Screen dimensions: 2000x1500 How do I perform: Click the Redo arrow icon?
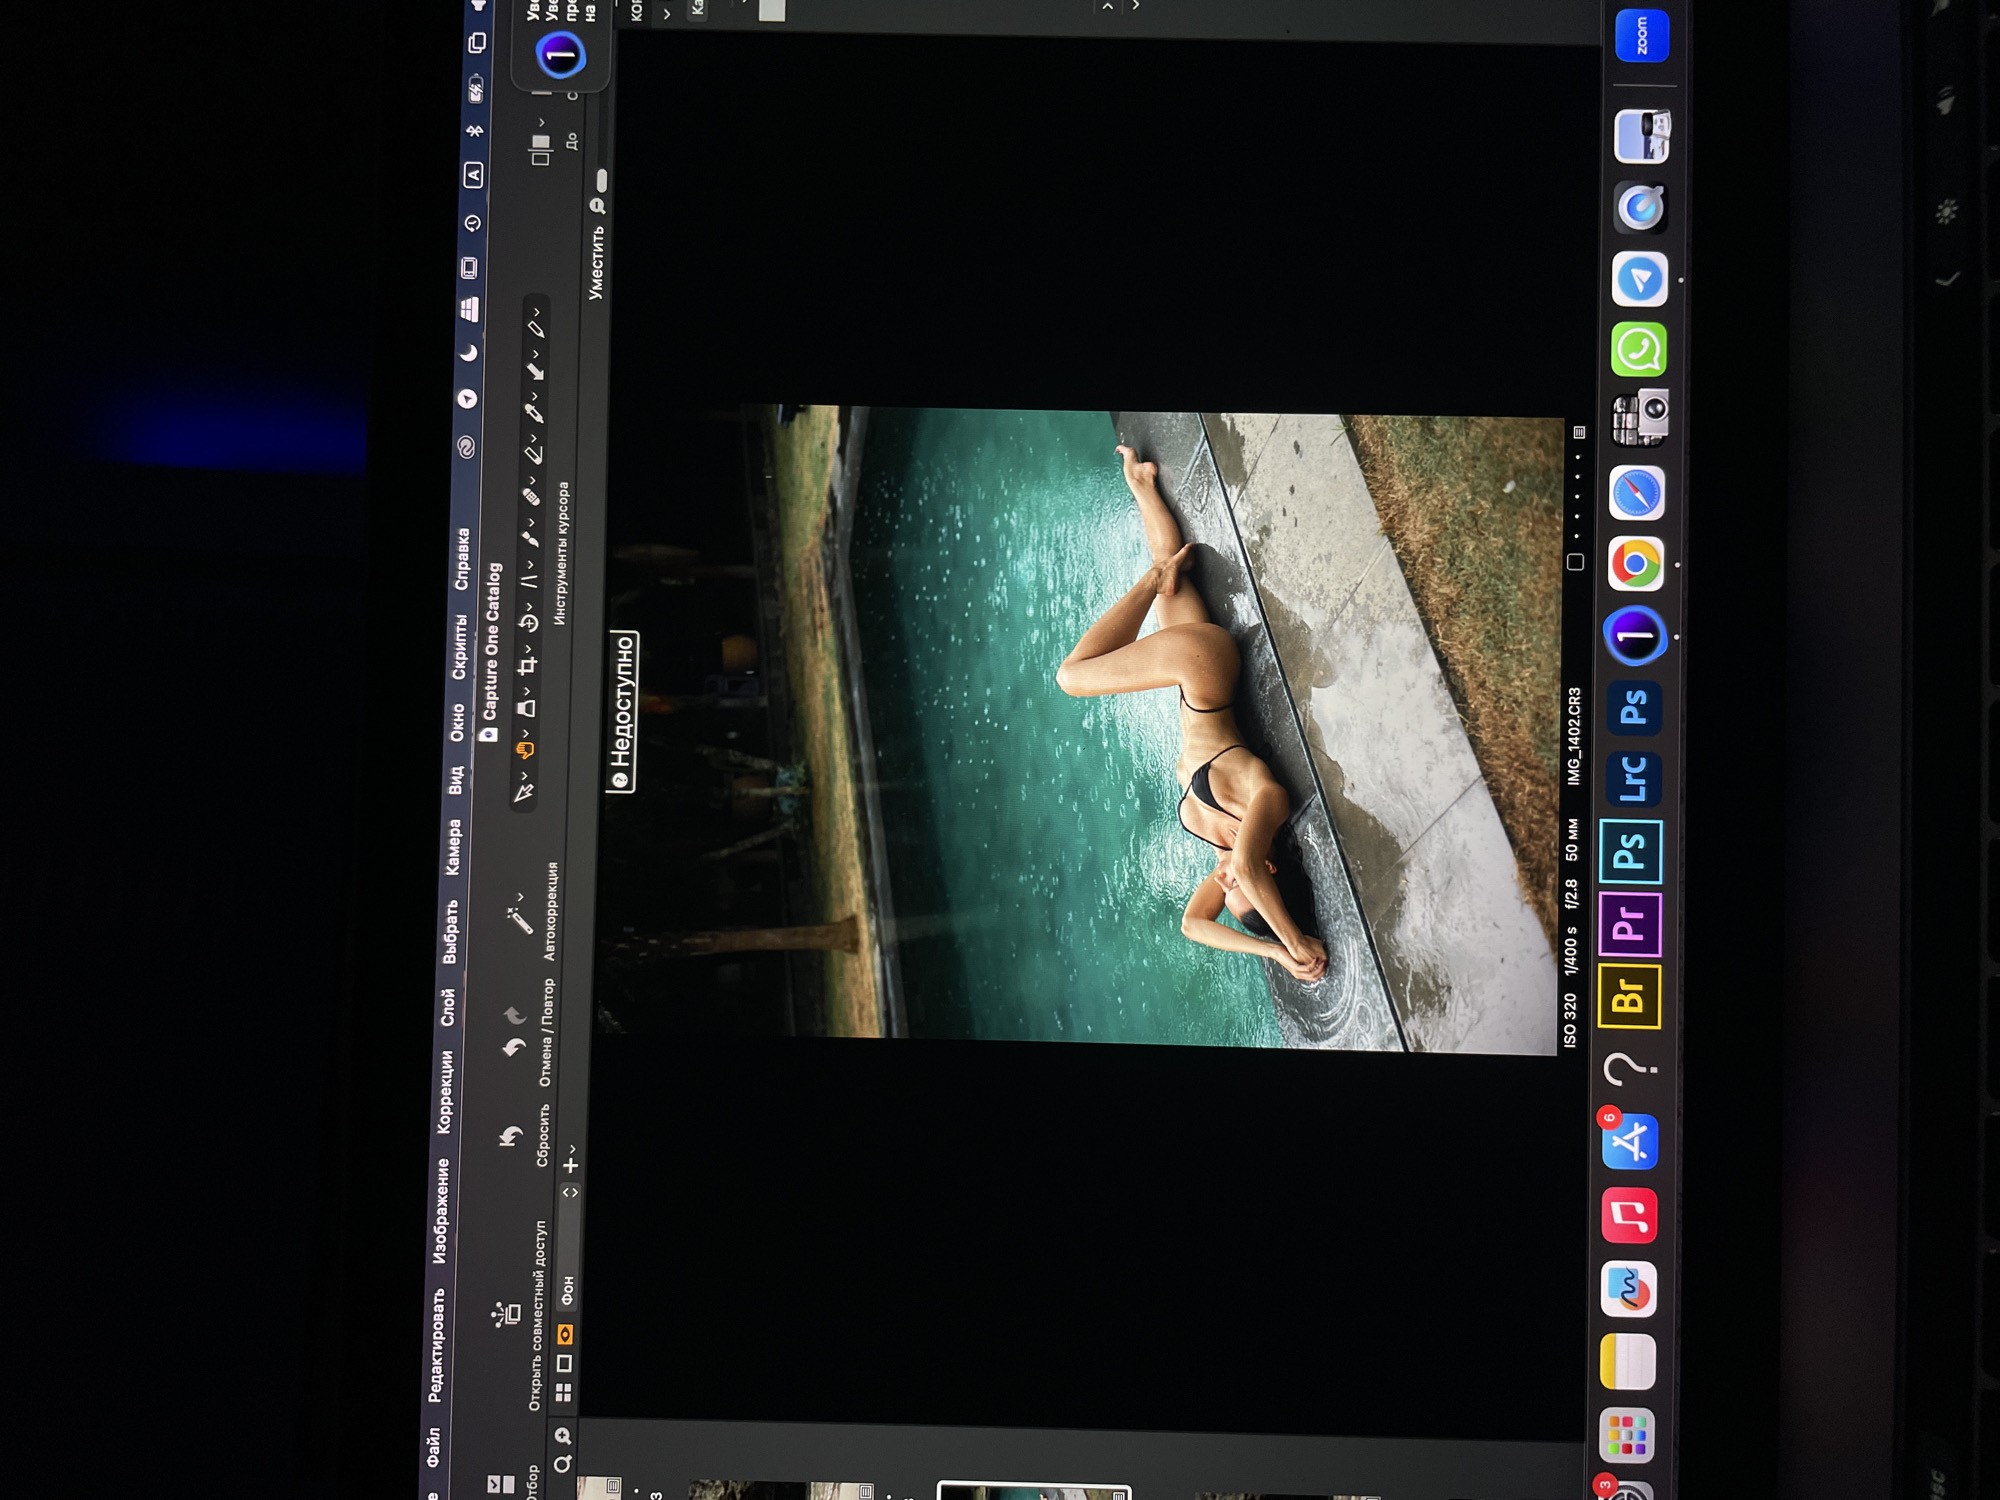tap(514, 1017)
